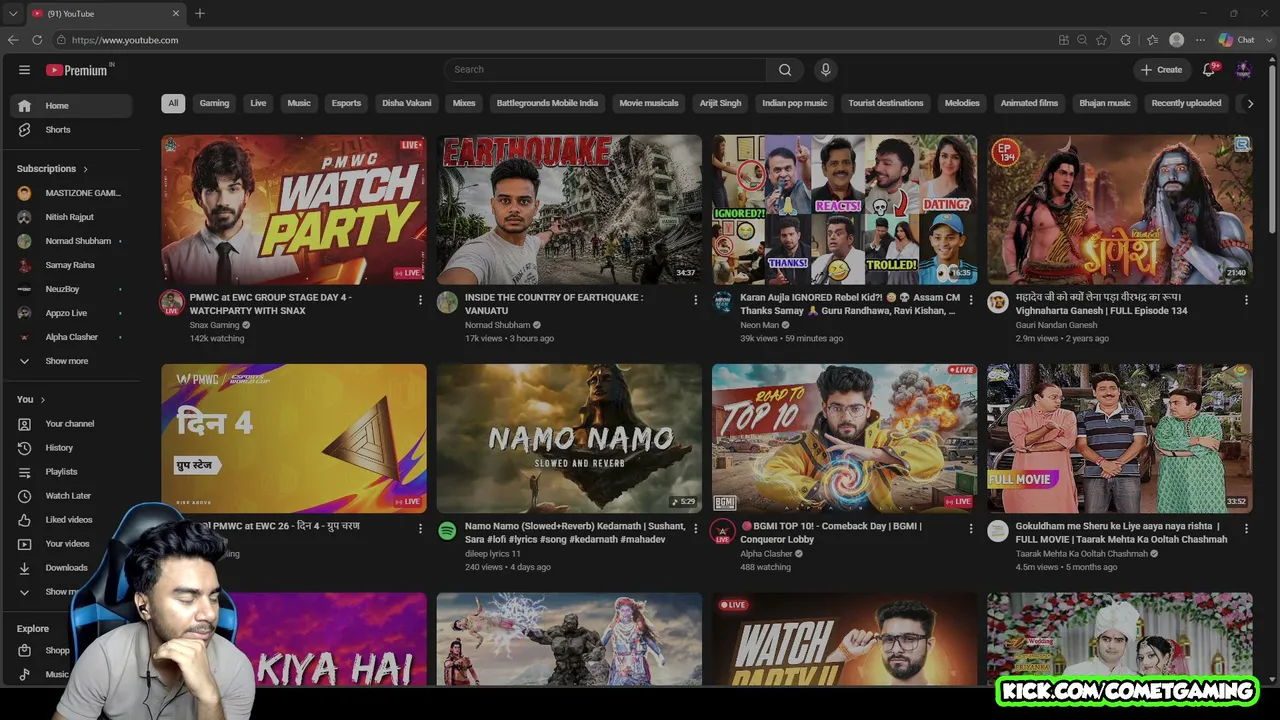Reload the page with the refresh icon
Viewport: 1280px width, 720px height.
coord(37,40)
